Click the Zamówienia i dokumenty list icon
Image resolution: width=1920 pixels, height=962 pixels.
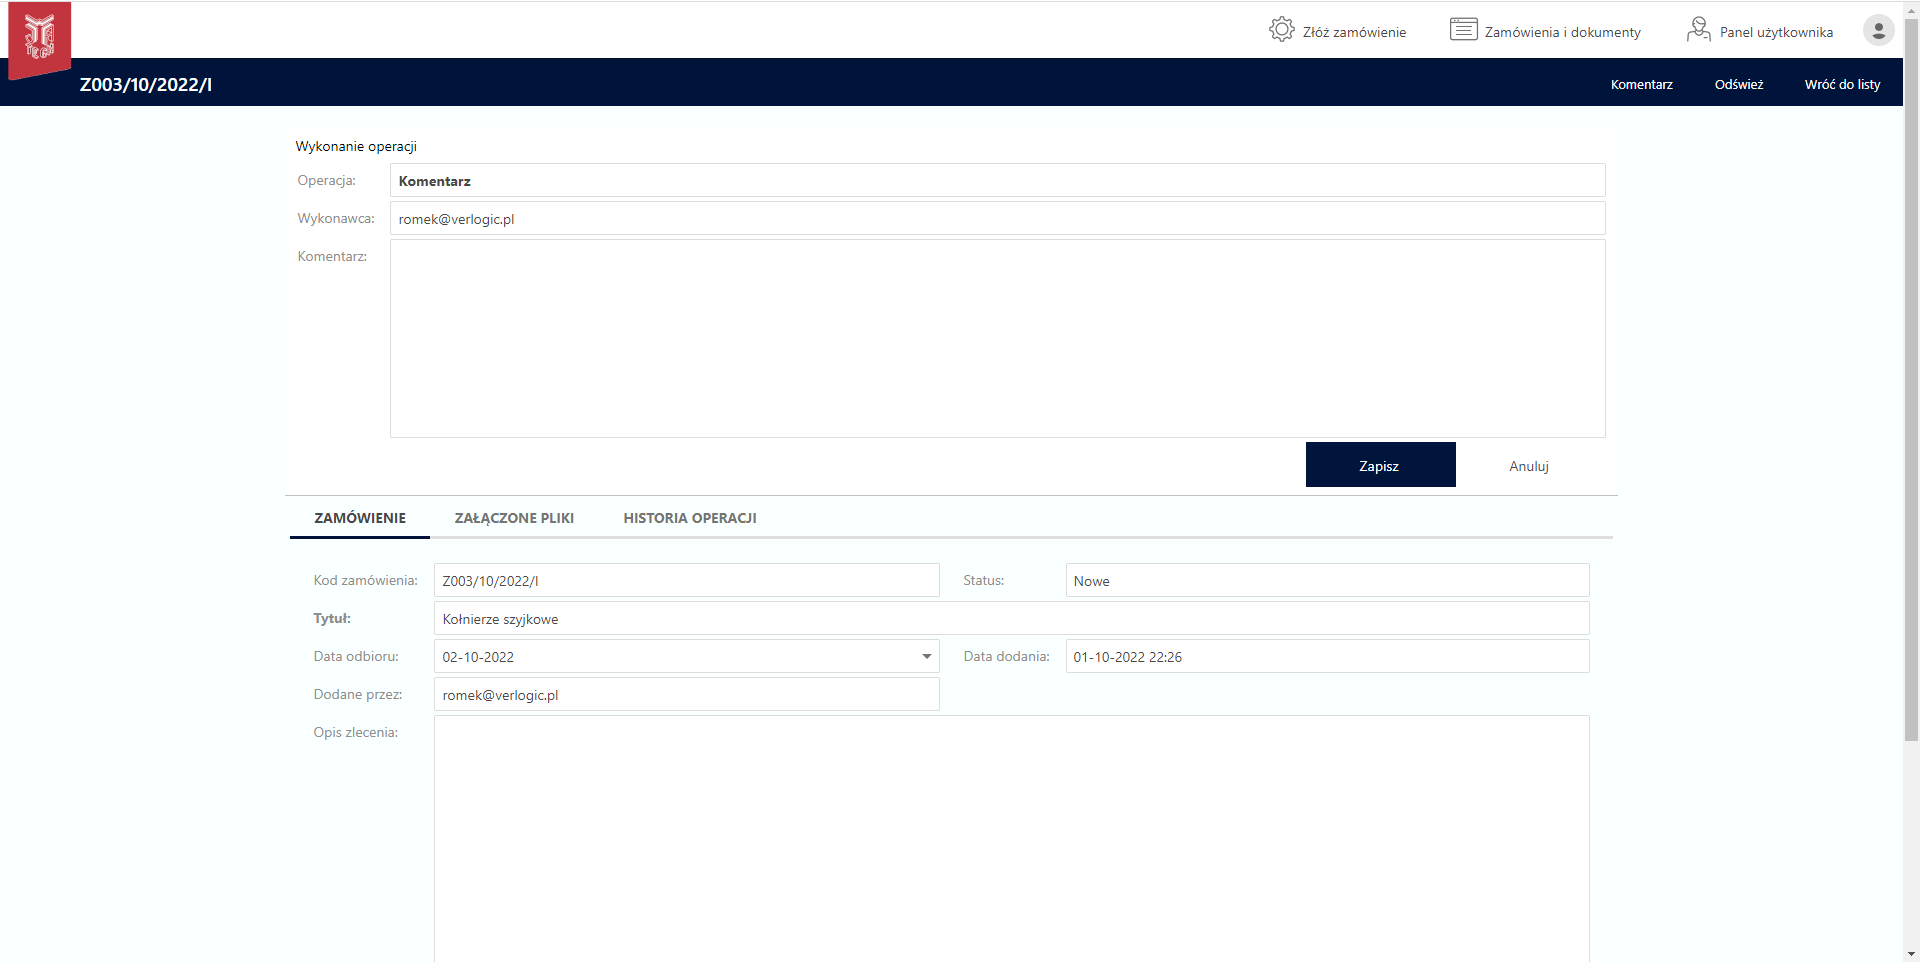[1463, 30]
